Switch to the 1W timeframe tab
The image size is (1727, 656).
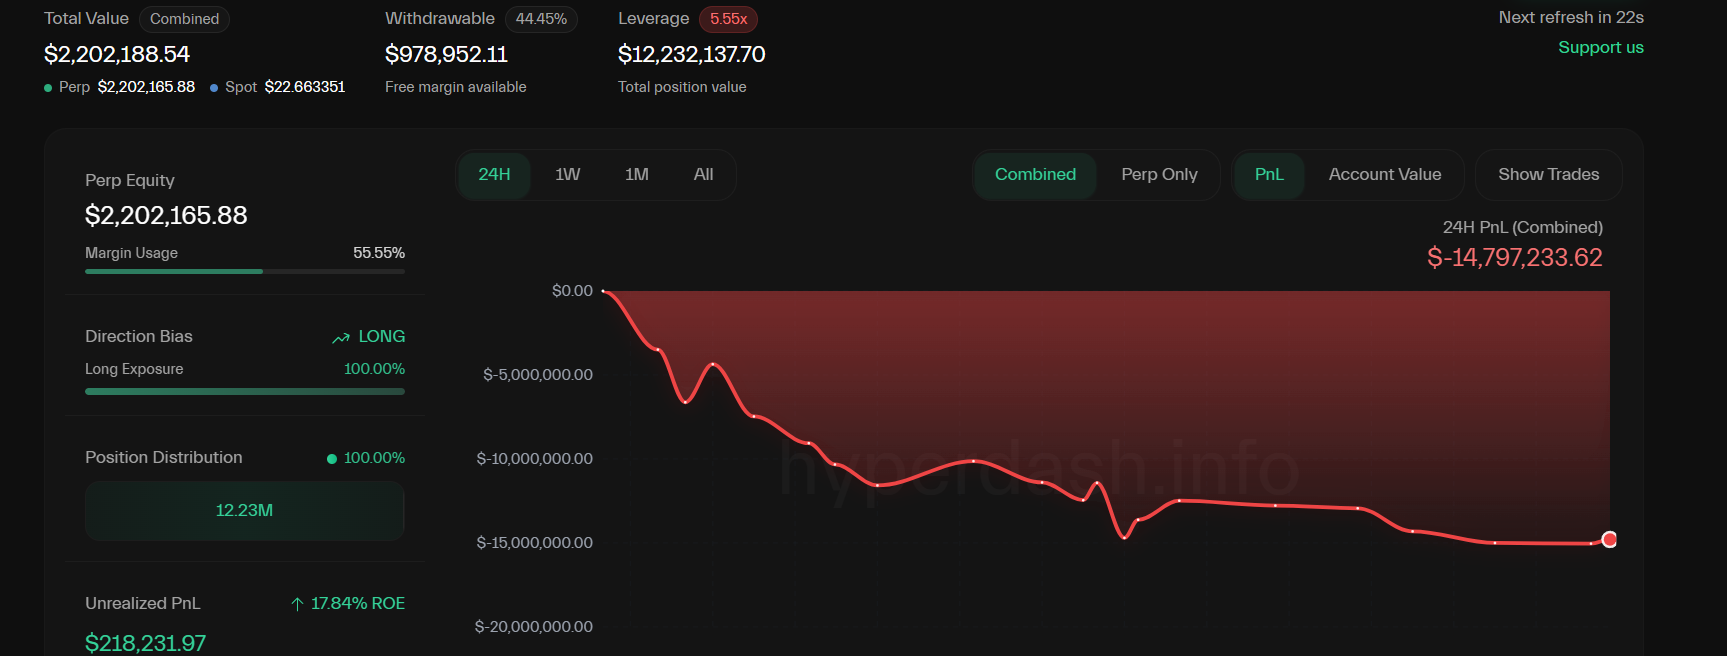[x=567, y=175]
